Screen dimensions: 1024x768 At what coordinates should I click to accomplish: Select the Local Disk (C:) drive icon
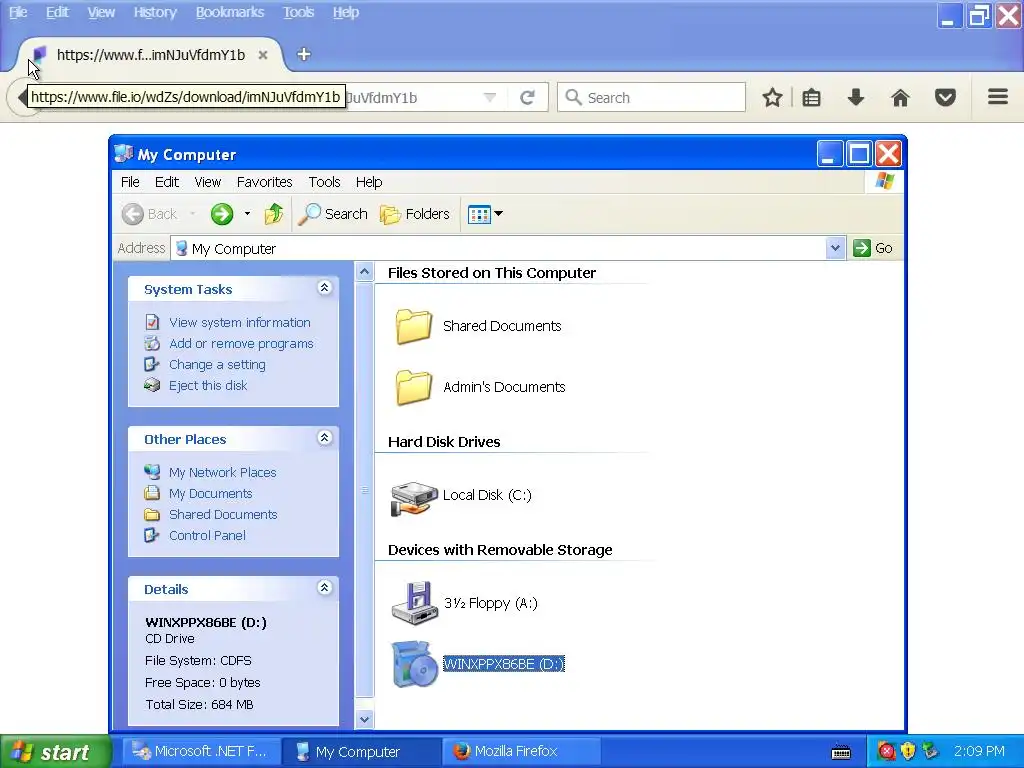pos(414,498)
